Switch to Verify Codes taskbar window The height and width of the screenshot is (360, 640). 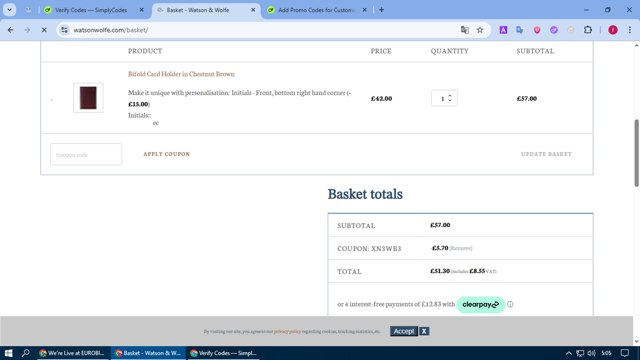point(223,353)
